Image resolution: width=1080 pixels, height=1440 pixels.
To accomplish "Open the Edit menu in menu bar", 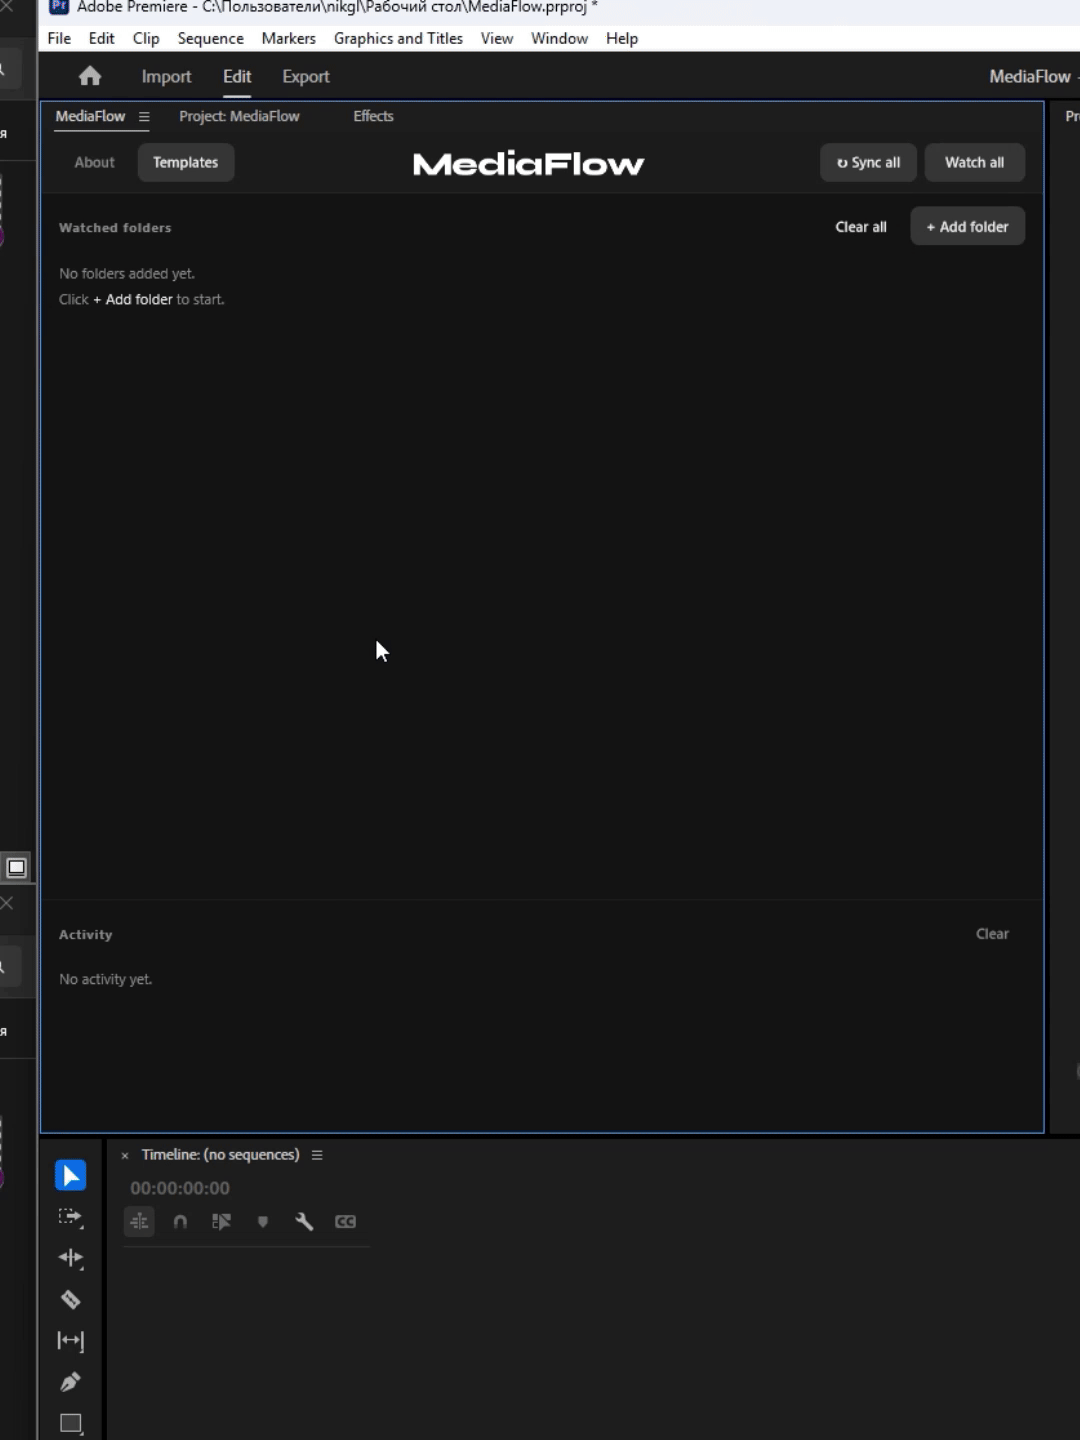I will pyautogui.click(x=101, y=38).
